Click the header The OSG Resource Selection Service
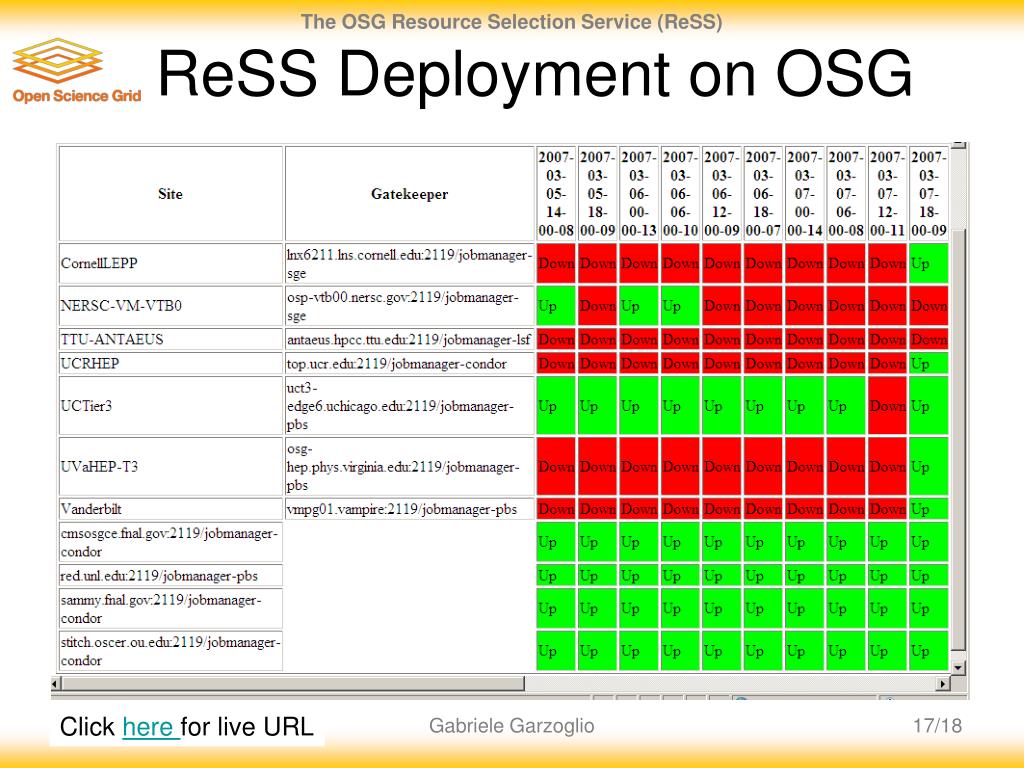1024x768 pixels. coord(511,22)
